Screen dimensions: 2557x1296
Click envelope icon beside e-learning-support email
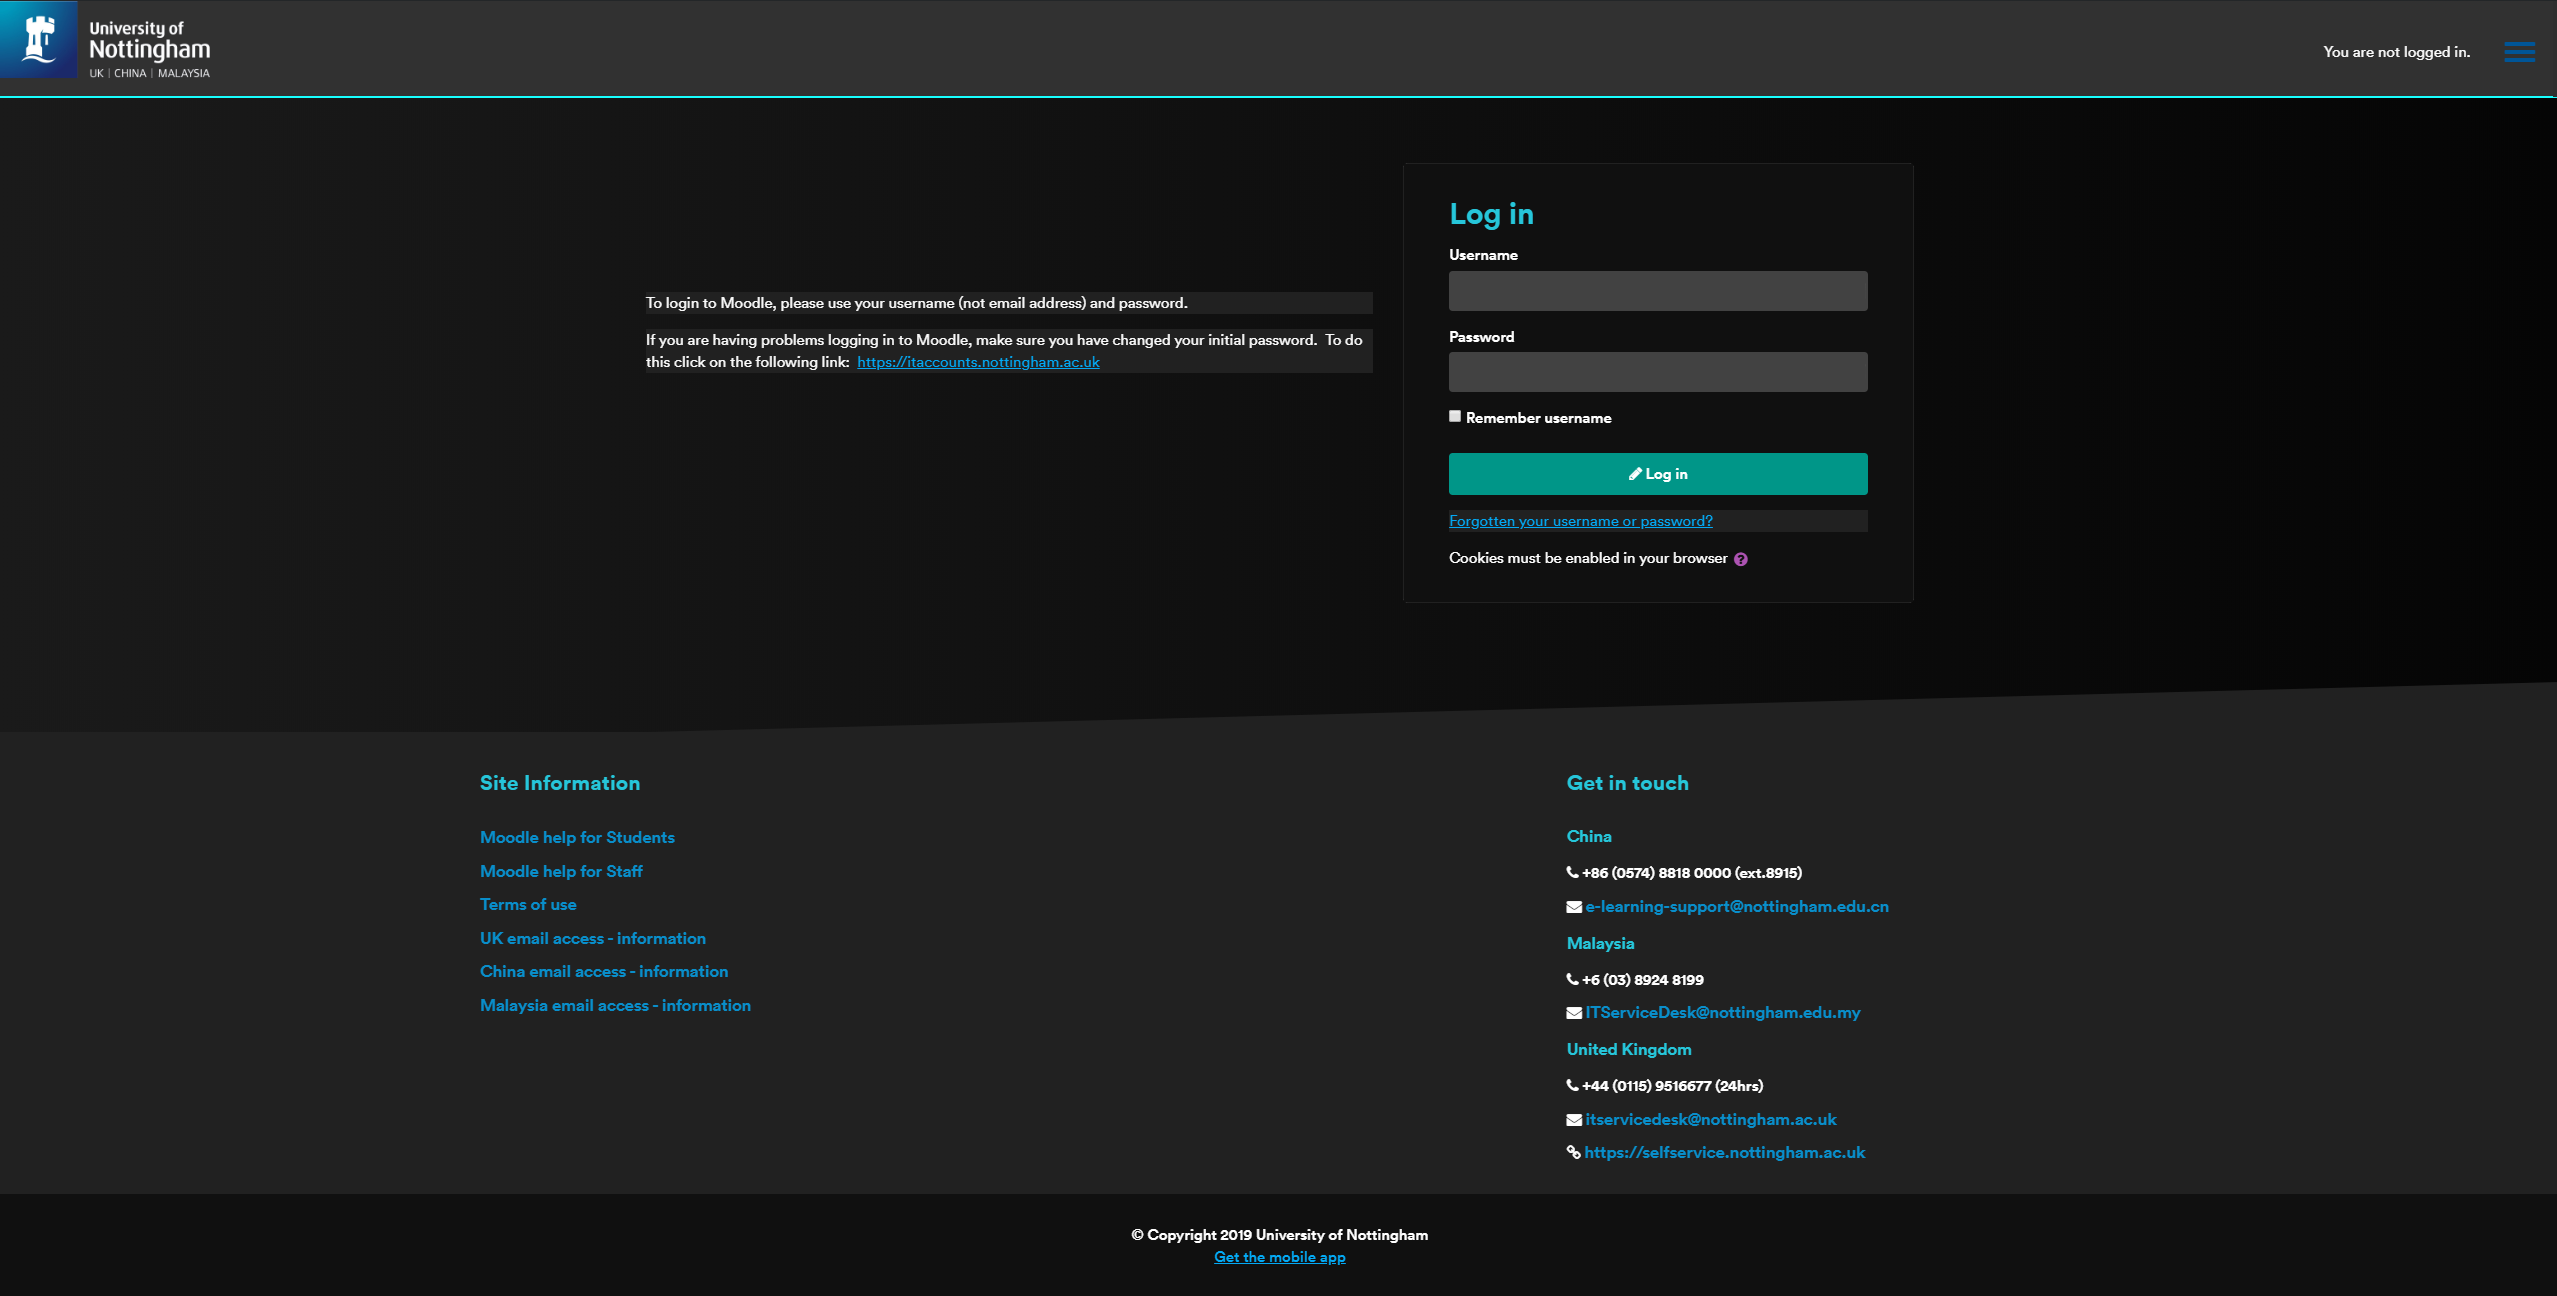point(1573,907)
